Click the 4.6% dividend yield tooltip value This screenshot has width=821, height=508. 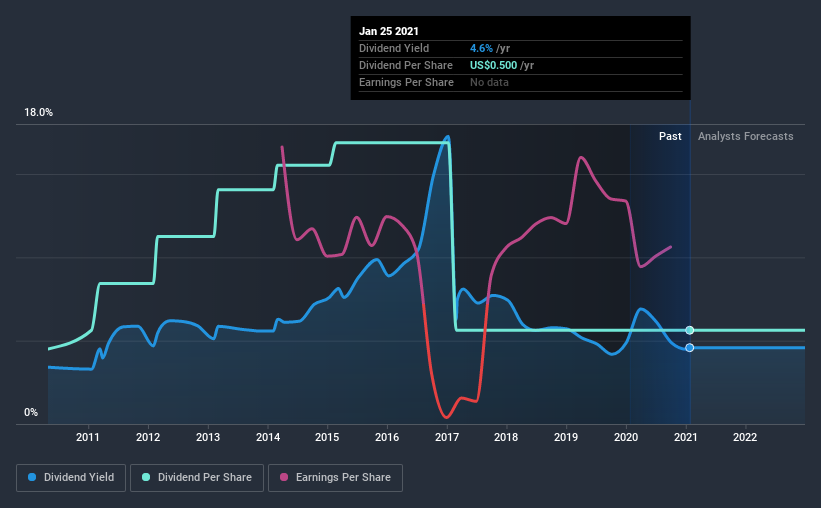click(481, 48)
